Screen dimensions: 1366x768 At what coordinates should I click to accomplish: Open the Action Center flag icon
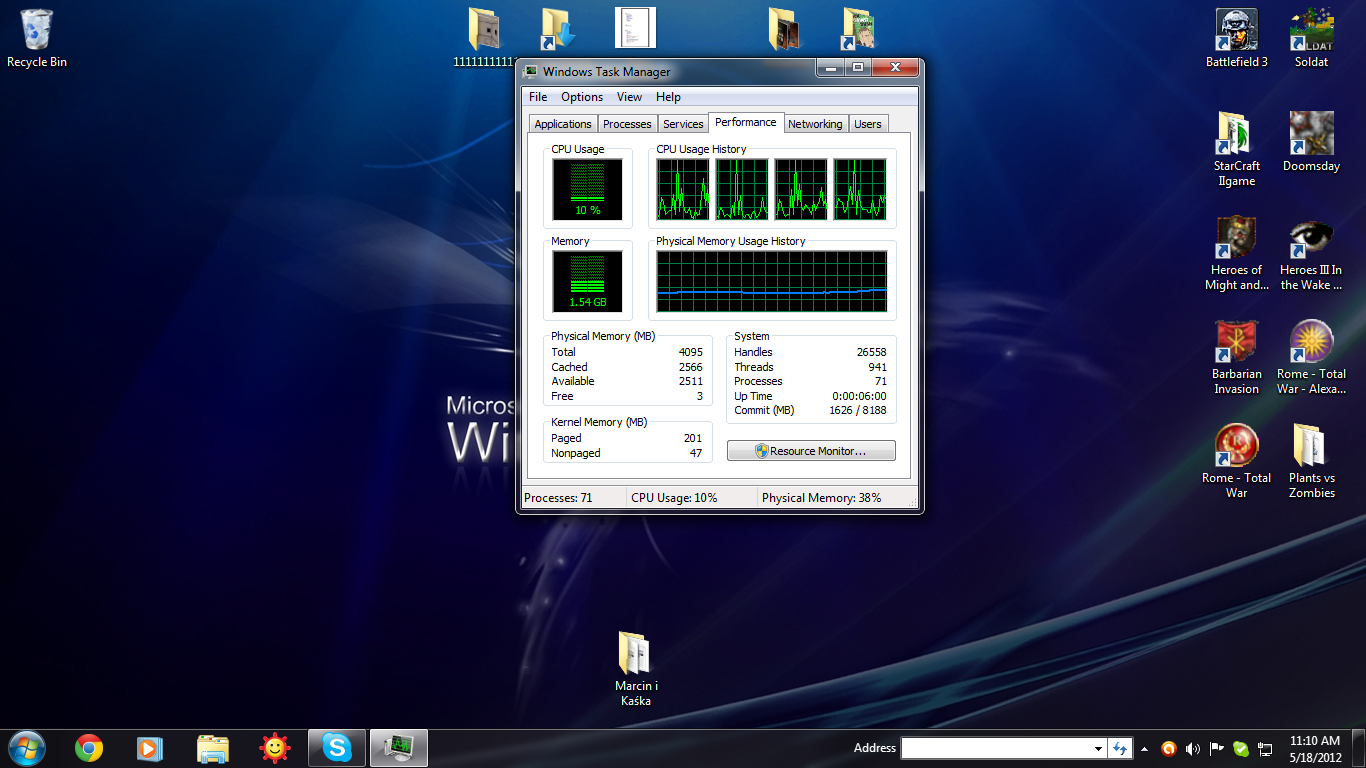pos(1216,748)
